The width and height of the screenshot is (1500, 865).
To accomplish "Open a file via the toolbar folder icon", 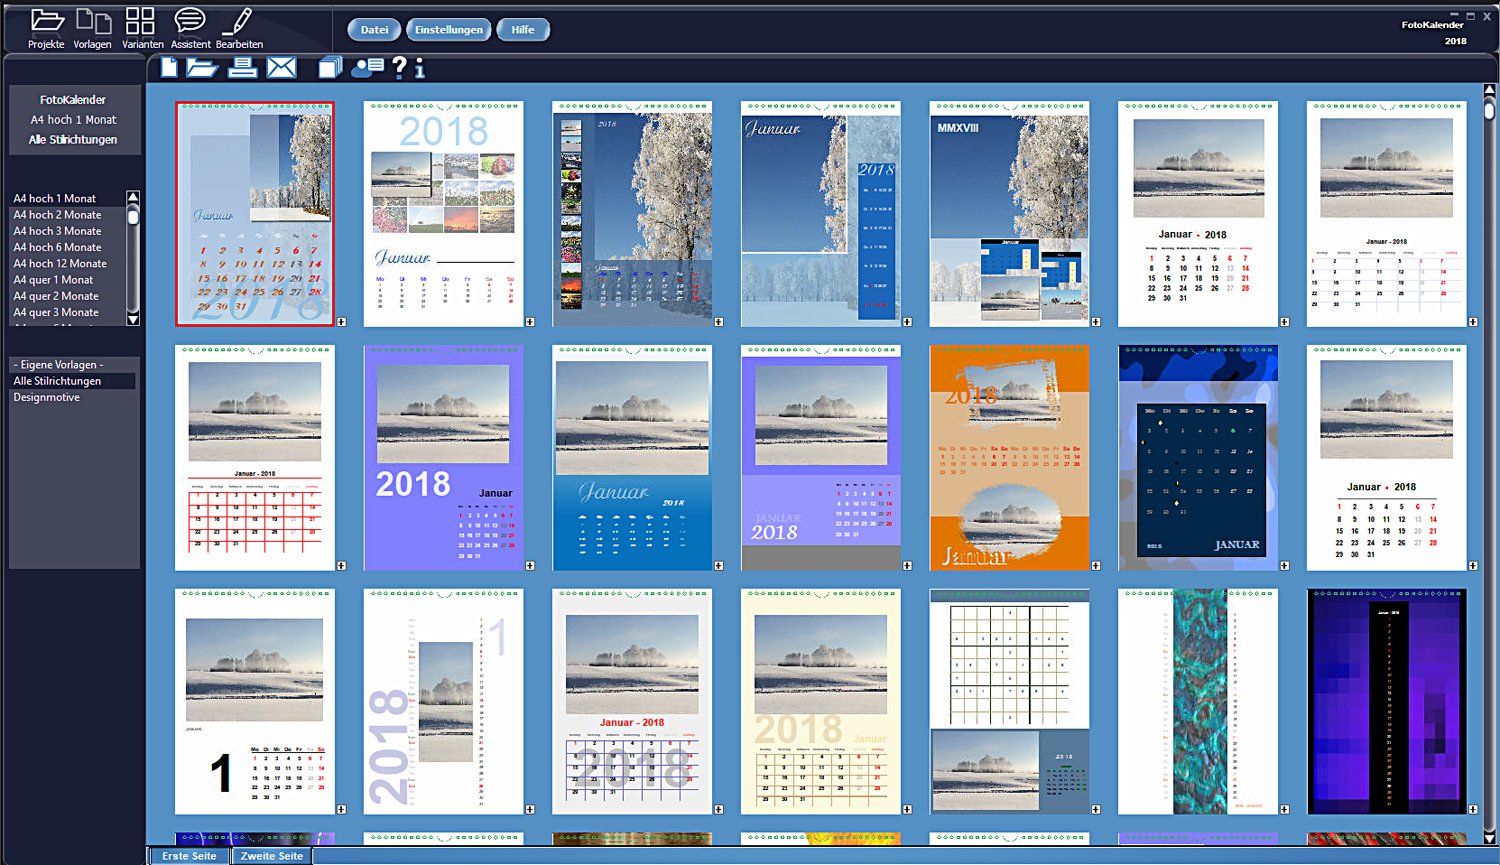I will [x=202, y=68].
